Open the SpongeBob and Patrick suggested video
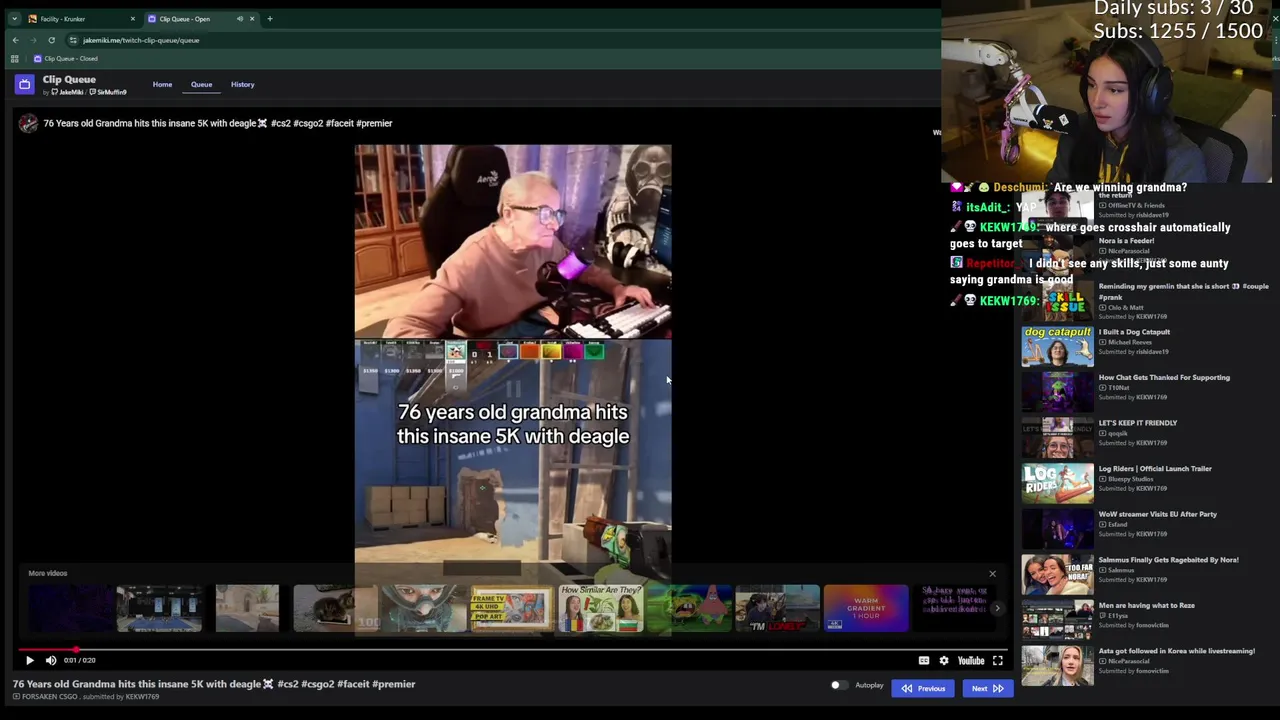The width and height of the screenshot is (1280, 720). (689, 608)
